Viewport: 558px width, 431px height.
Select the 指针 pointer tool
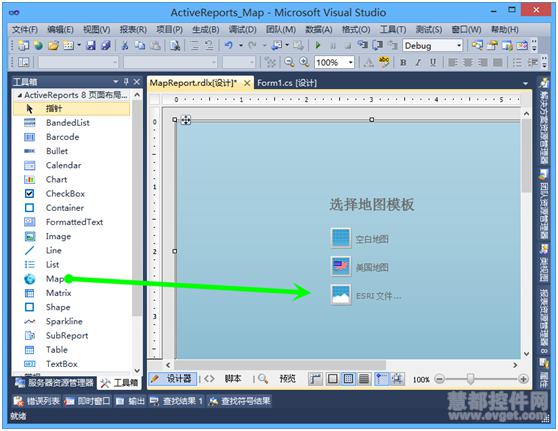(72, 109)
